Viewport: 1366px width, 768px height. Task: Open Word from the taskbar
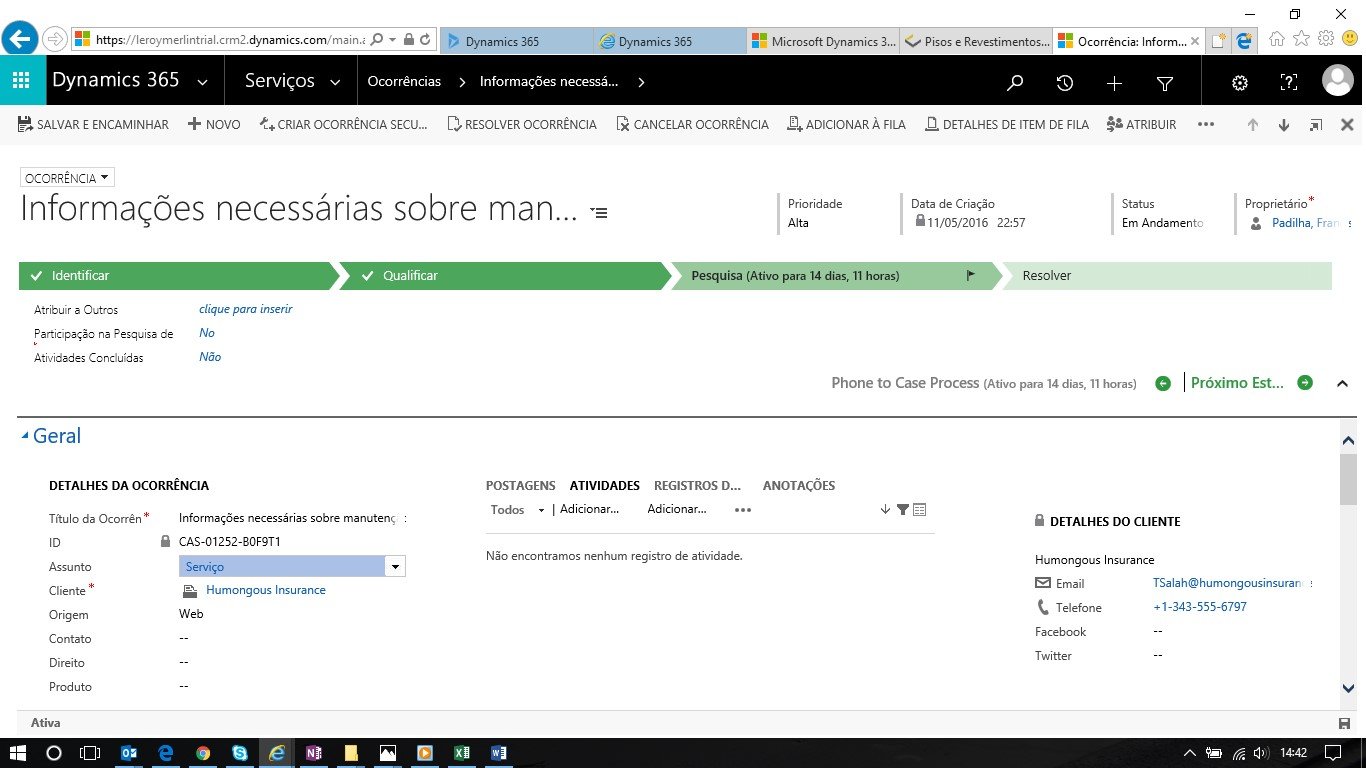(x=499, y=753)
